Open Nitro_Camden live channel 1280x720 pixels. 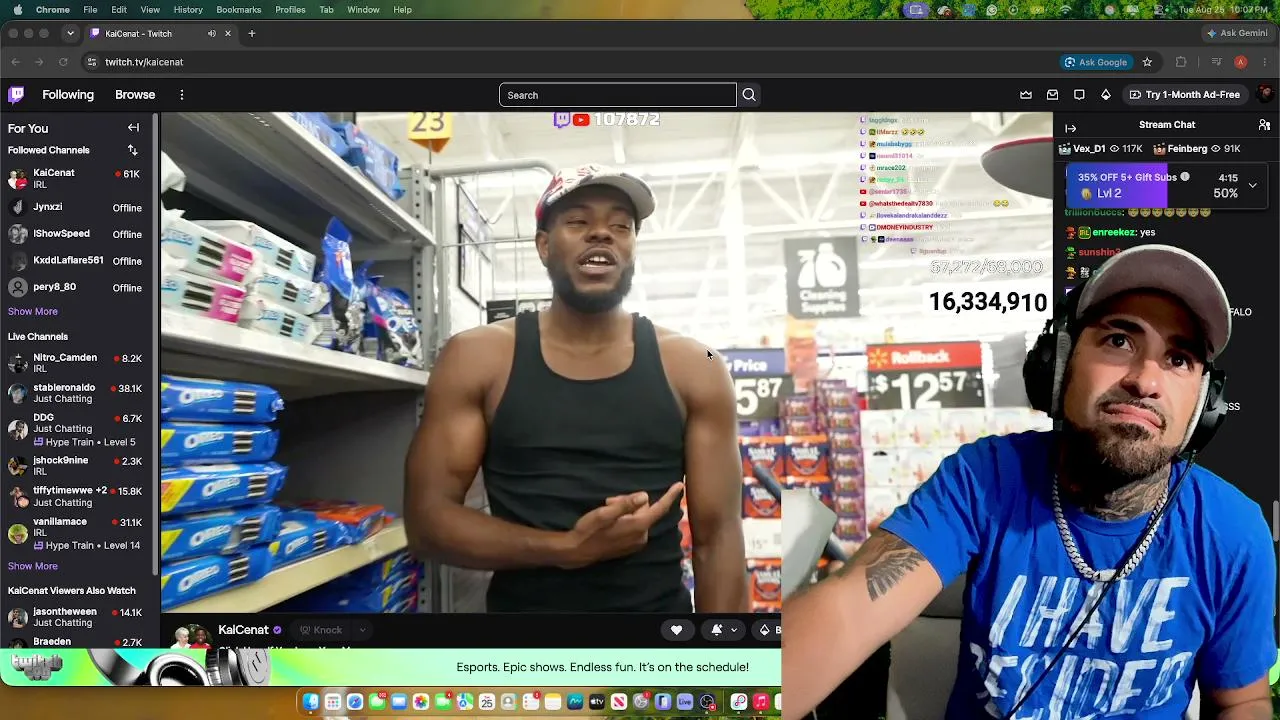point(78,363)
